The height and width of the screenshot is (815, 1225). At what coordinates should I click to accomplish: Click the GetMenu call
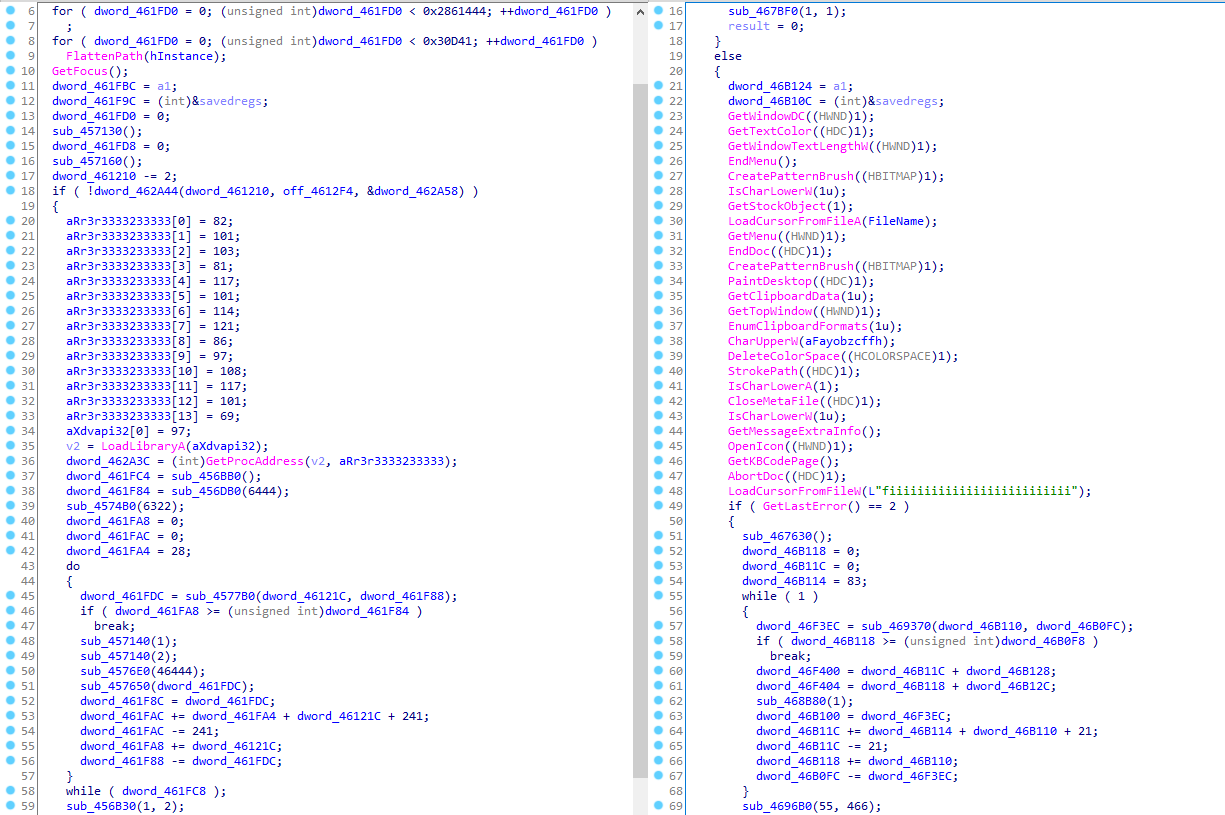pyautogui.click(x=752, y=236)
